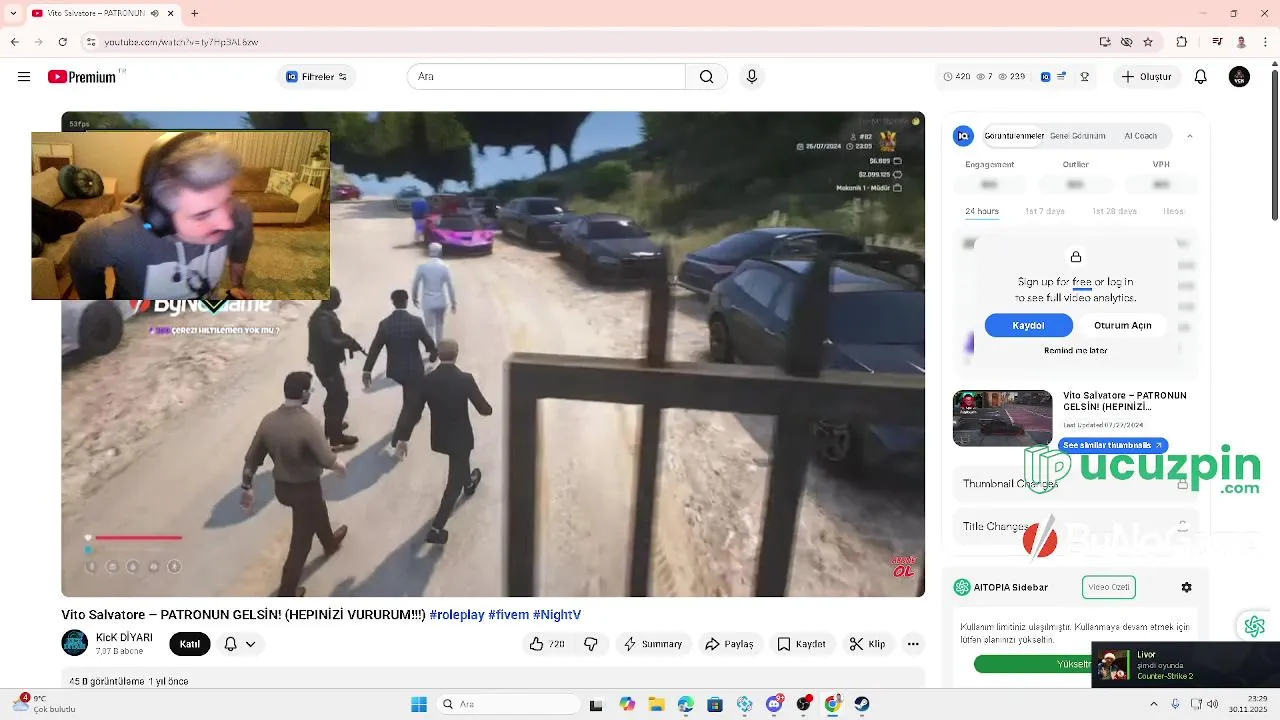This screenshot has height=720, width=1280.
Task: Share the video with Paylaş
Action: tap(729, 644)
